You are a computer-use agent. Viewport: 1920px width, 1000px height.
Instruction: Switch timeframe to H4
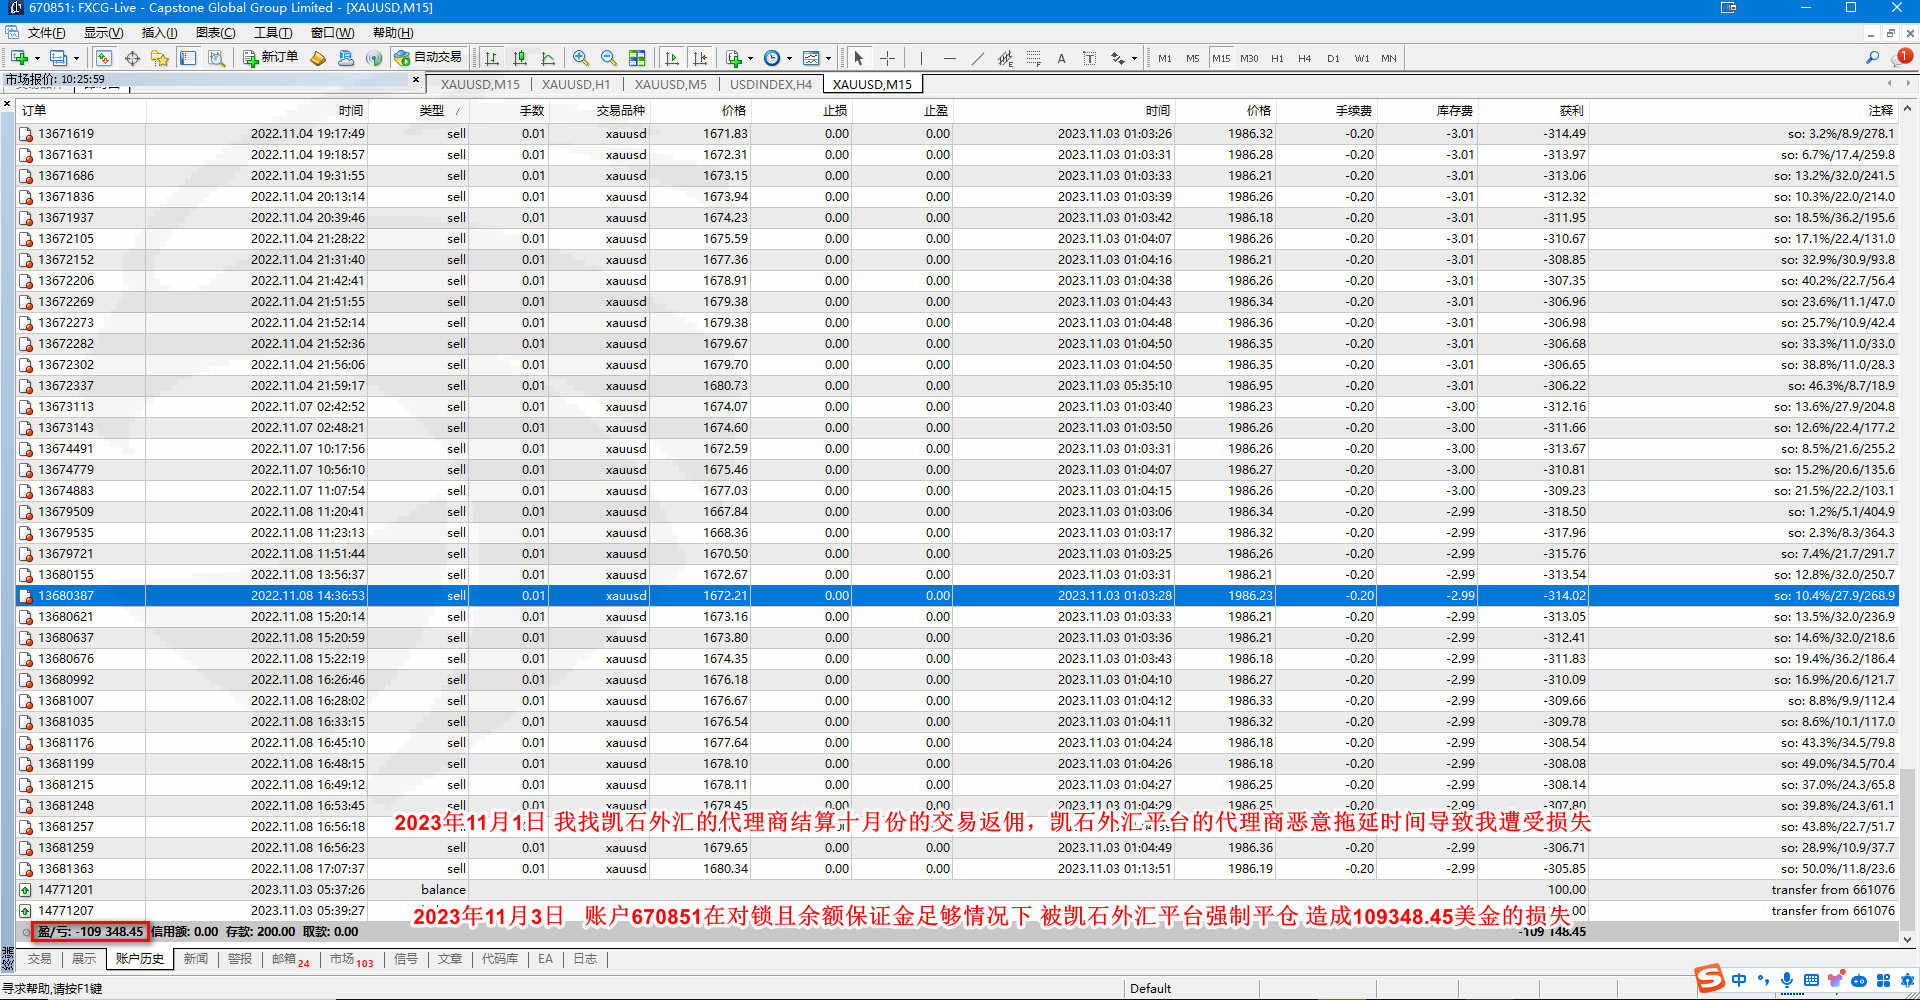point(1305,58)
